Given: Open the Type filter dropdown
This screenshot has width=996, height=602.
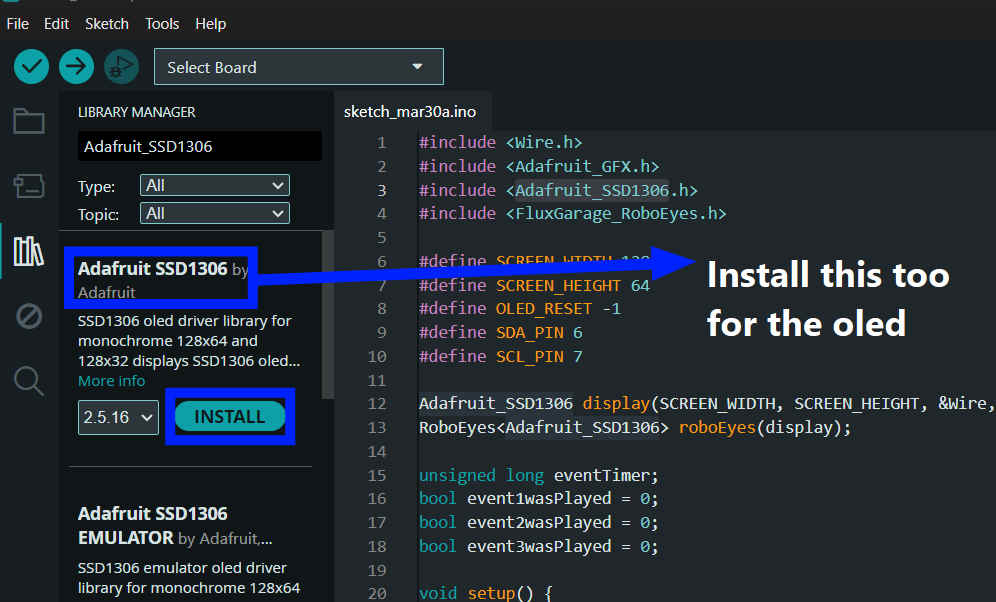Looking at the screenshot, I should coord(215,185).
